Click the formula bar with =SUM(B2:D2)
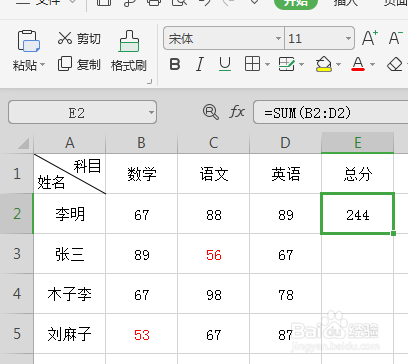 click(x=331, y=113)
